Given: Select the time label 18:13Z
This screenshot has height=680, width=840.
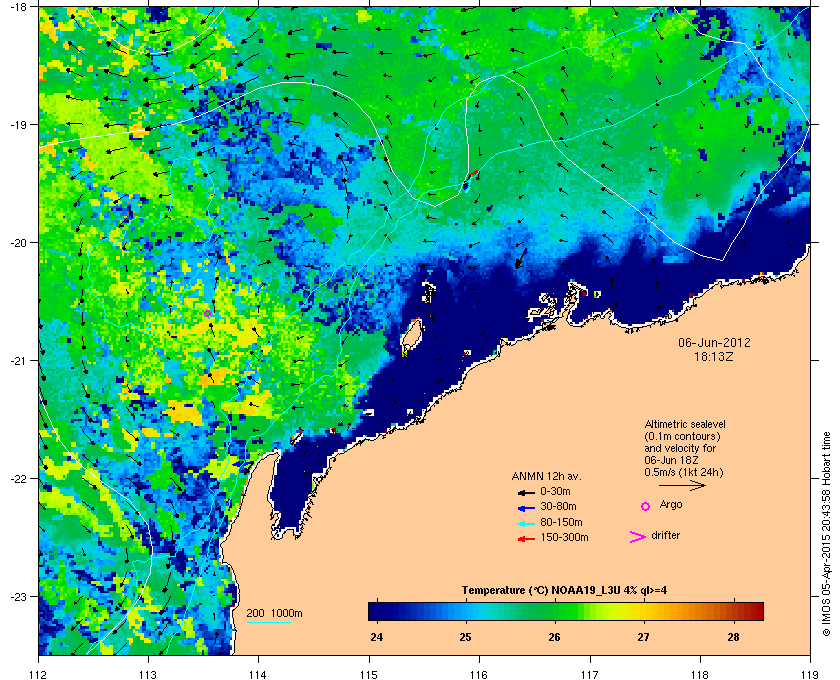Looking at the screenshot, I should (x=714, y=356).
